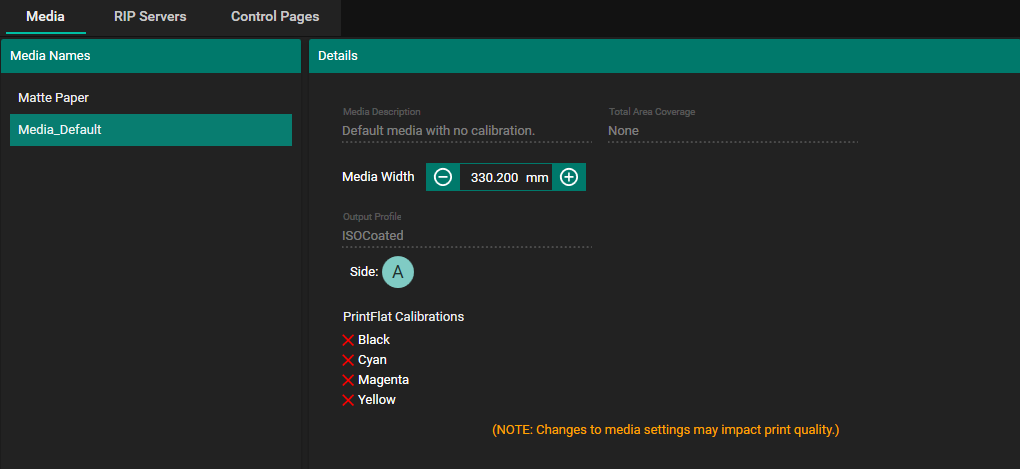Focus the Media Description text field
Viewport: 1020px width, 469px height.
point(467,131)
